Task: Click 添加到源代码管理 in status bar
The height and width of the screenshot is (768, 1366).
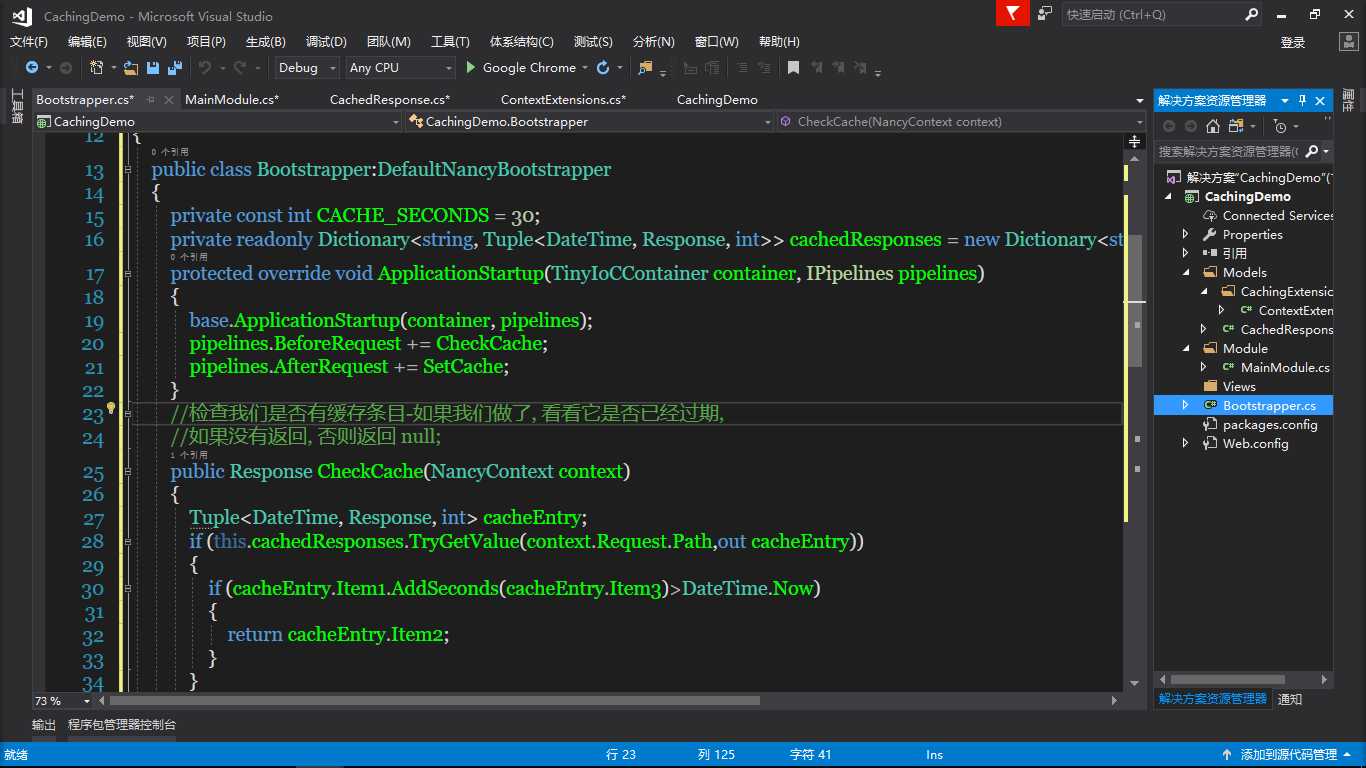Action: coord(1289,755)
